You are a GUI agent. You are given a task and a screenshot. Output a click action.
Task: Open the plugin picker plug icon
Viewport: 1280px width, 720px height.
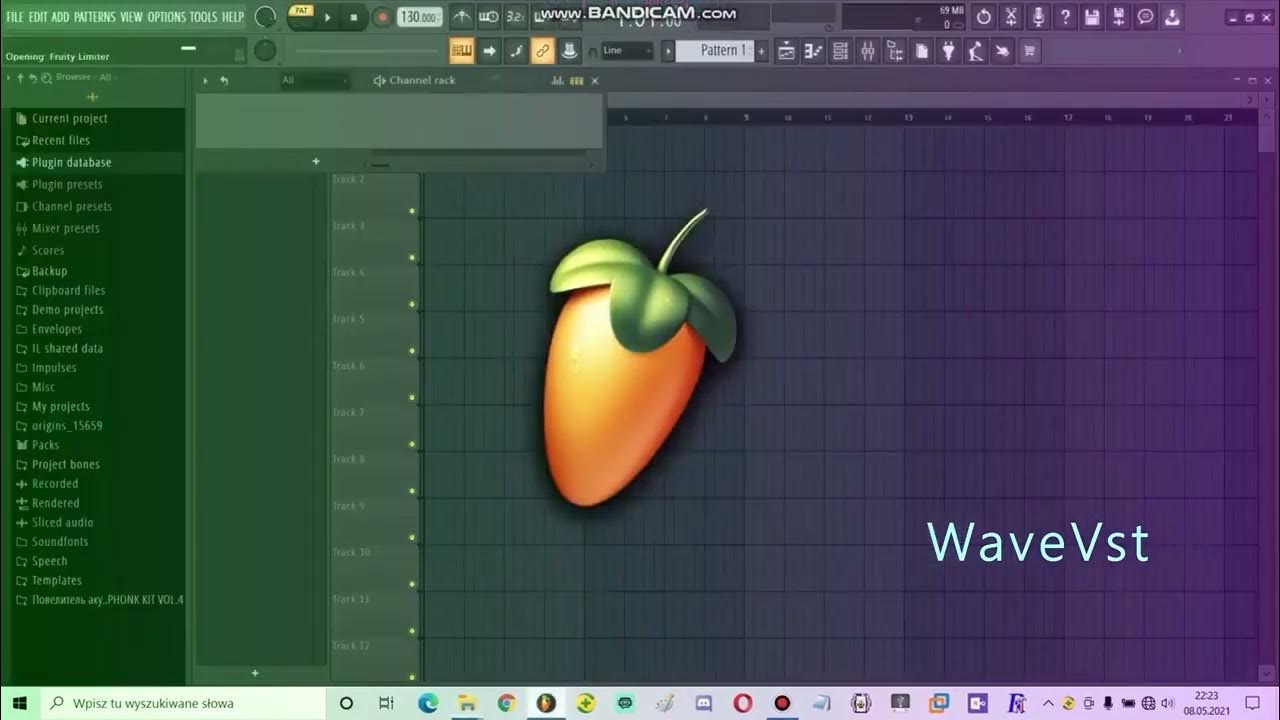(x=948, y=50)
